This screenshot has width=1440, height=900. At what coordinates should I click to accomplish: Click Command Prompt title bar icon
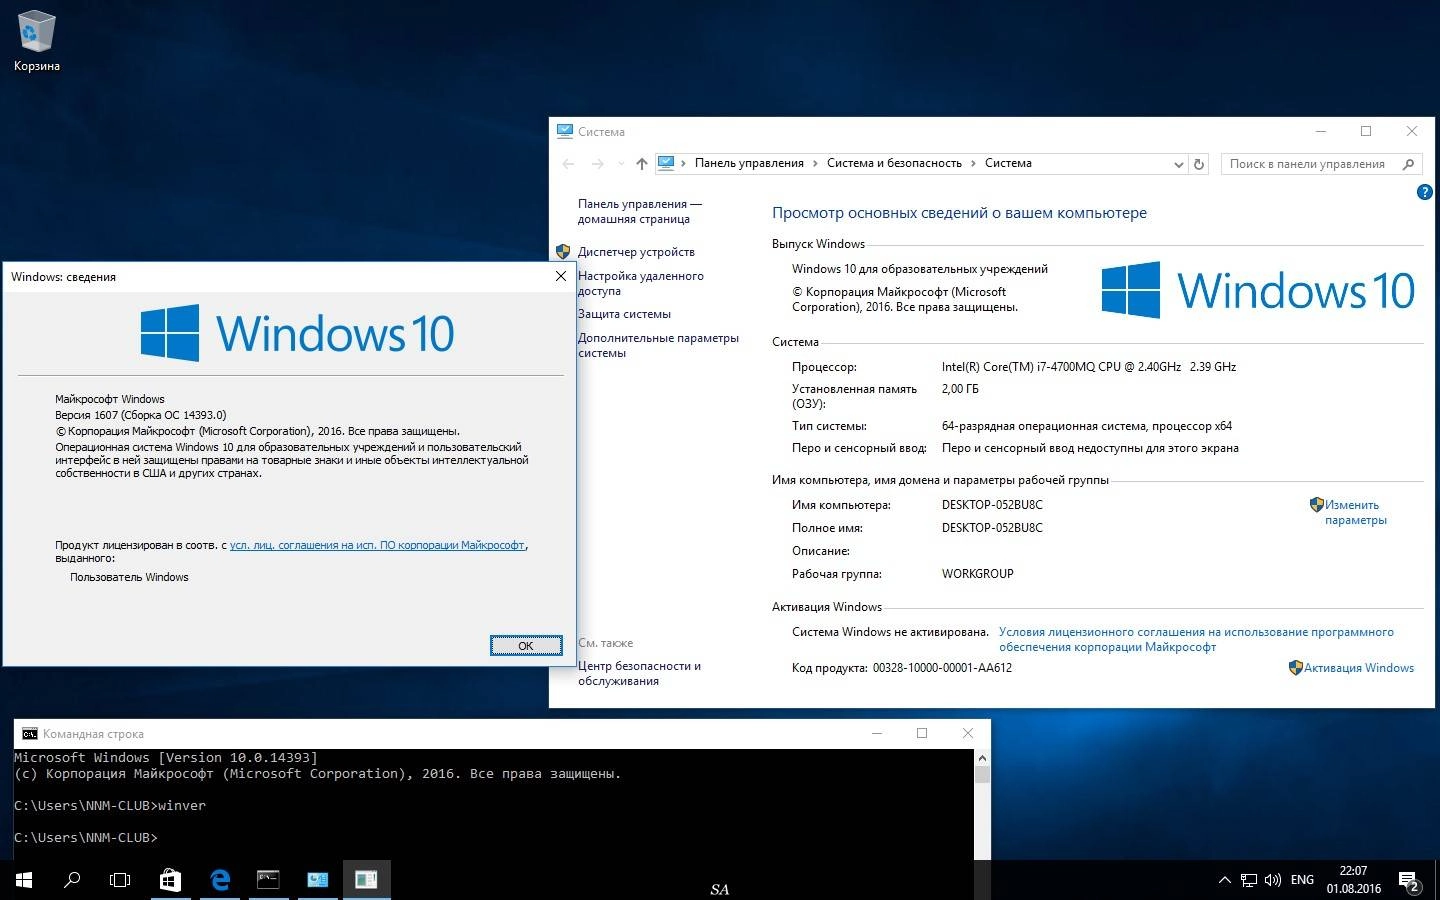click(x=30, y=733)
